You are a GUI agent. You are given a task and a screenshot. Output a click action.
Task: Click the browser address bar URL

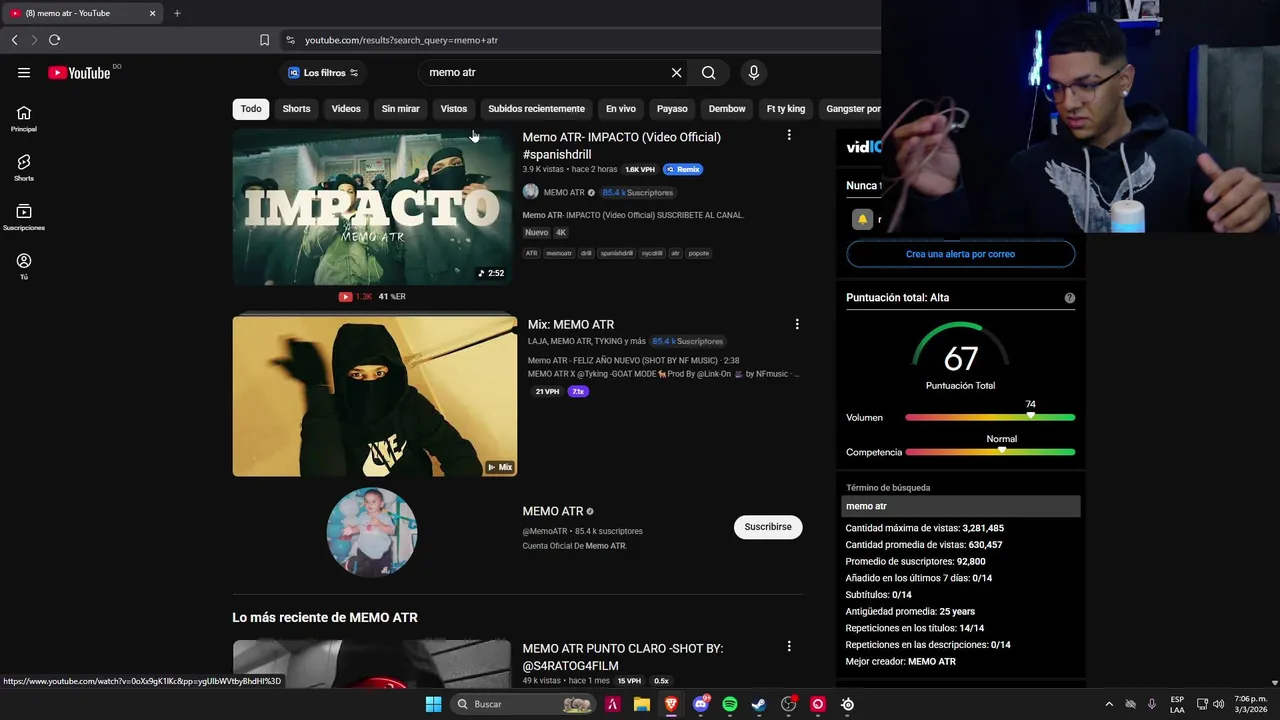pyautogui.click(x=401, y=40)
